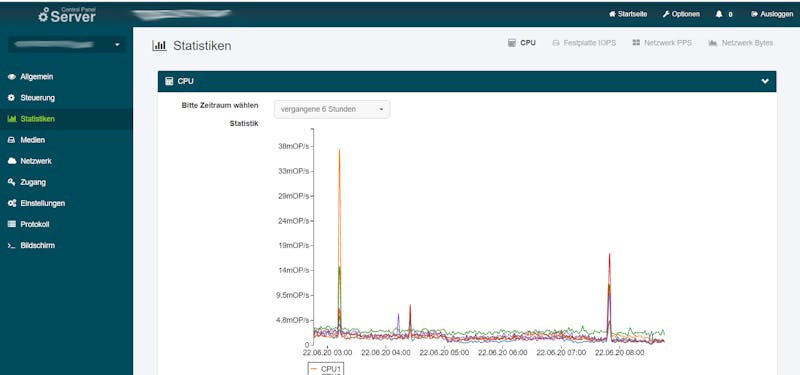Switch to the Netzwerk Bytes tab

741,43
